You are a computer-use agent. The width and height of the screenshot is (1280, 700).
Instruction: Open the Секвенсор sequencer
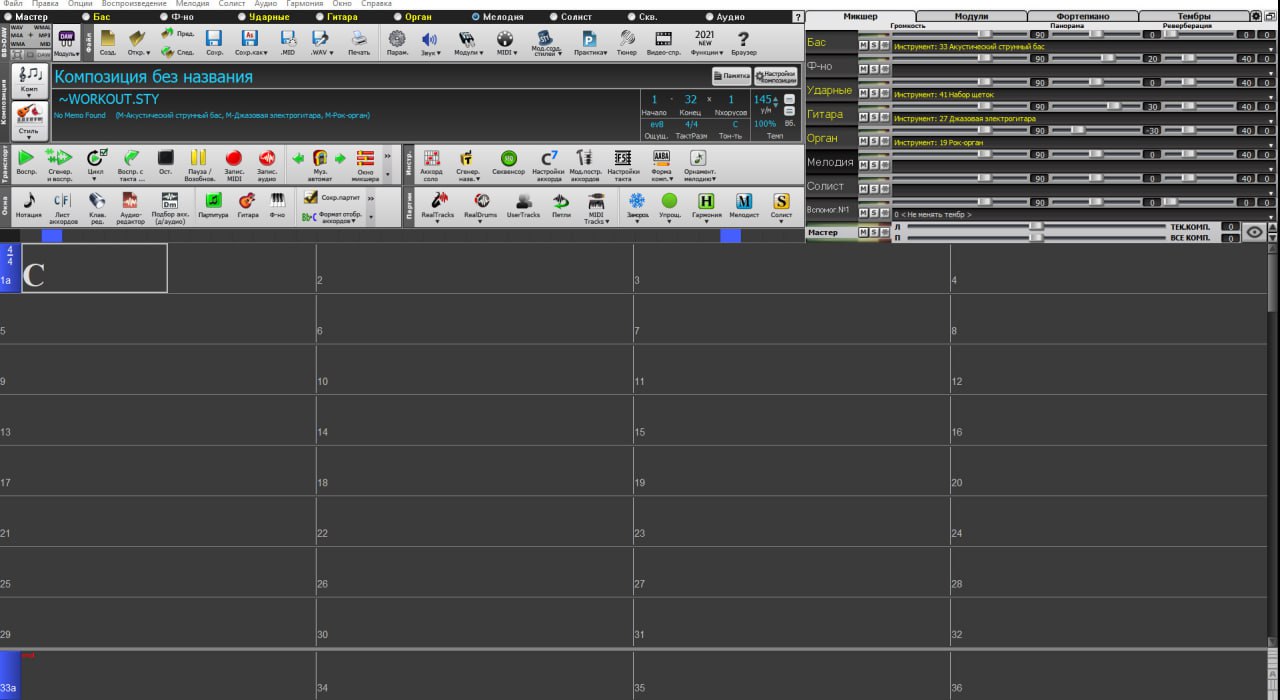(x=508, y=163)
